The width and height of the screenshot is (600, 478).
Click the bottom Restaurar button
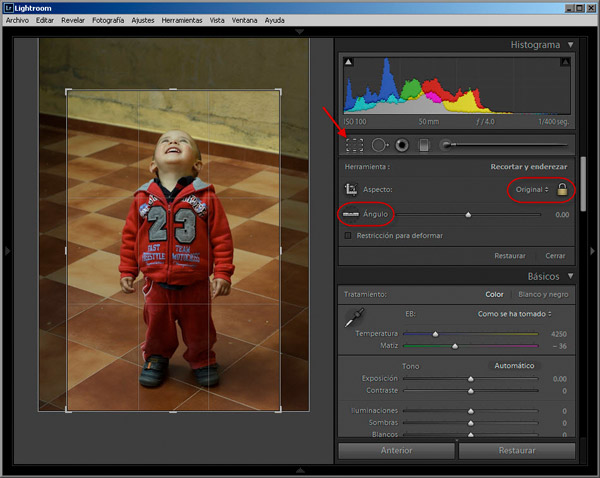tap(517, 450)
